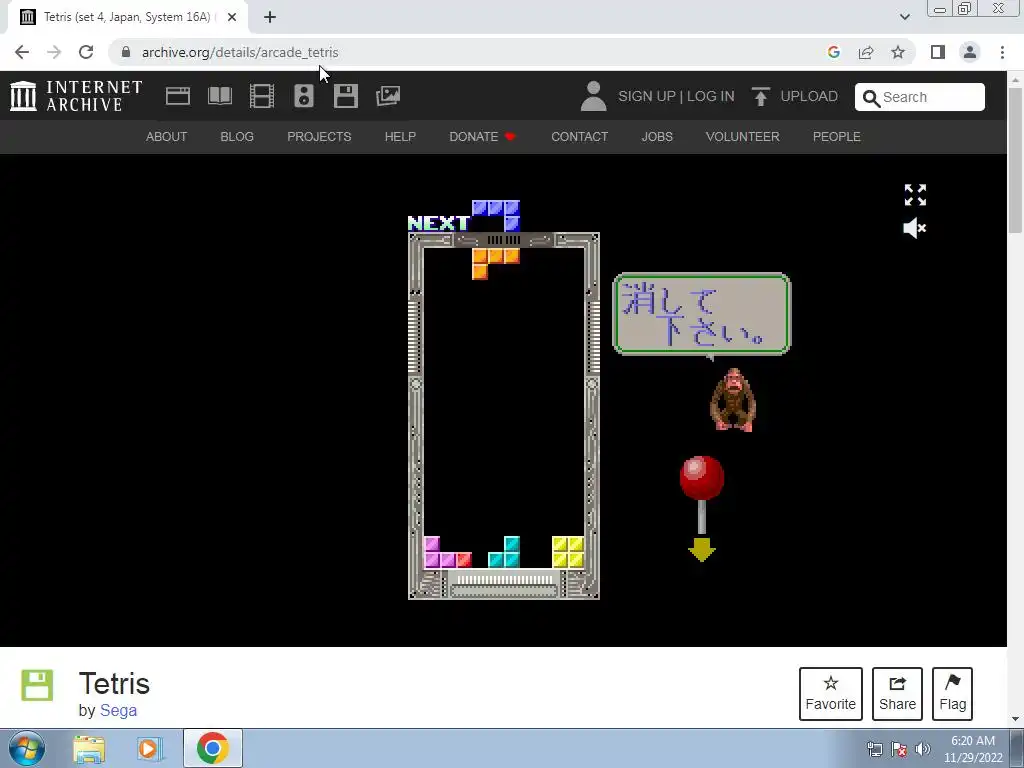Open the network tray icon

click(x=874, y=749)
